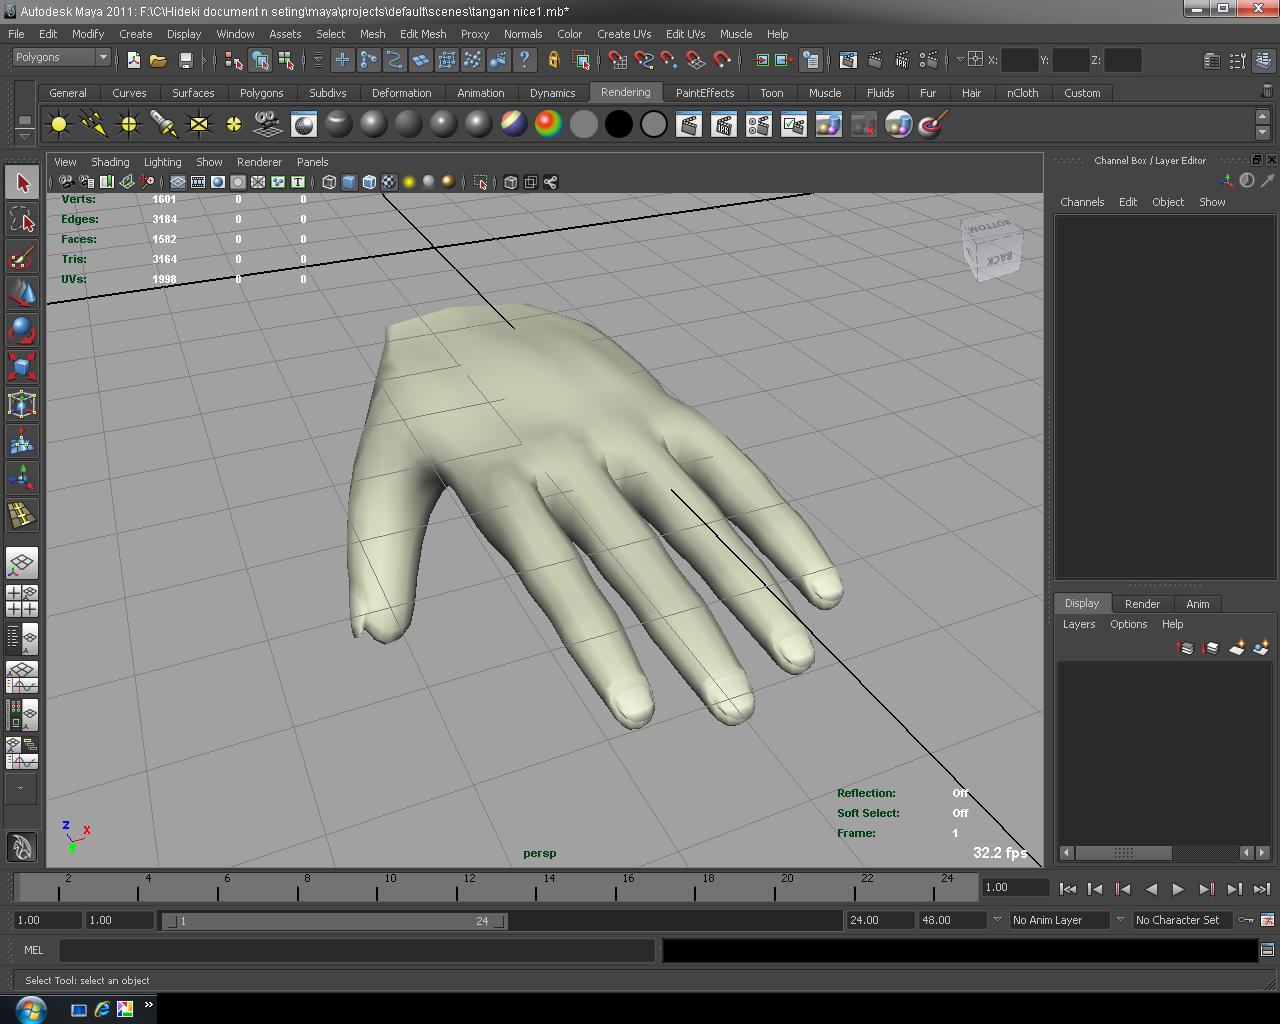This screenshot has height=1024, width=1280.
Task: Activate the Paint Effects brush tool in toolbox
Action: (x=21, y=257)
